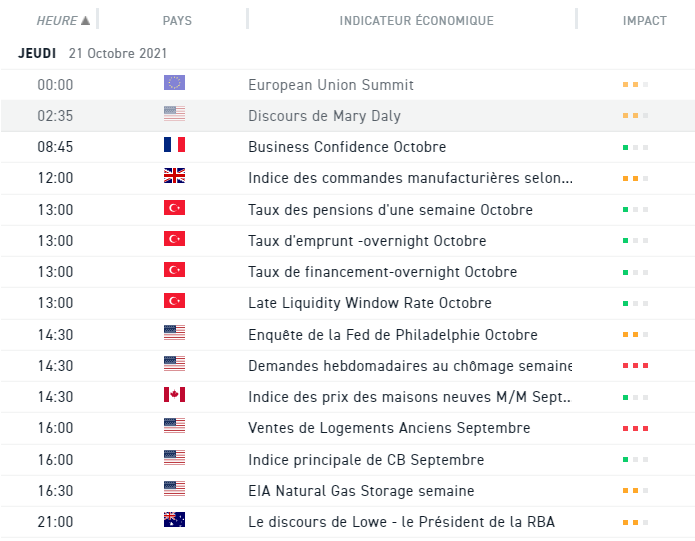This screenshot has width=695, height=541.
Task: Click the Pays column header
Action: [177, 20]
